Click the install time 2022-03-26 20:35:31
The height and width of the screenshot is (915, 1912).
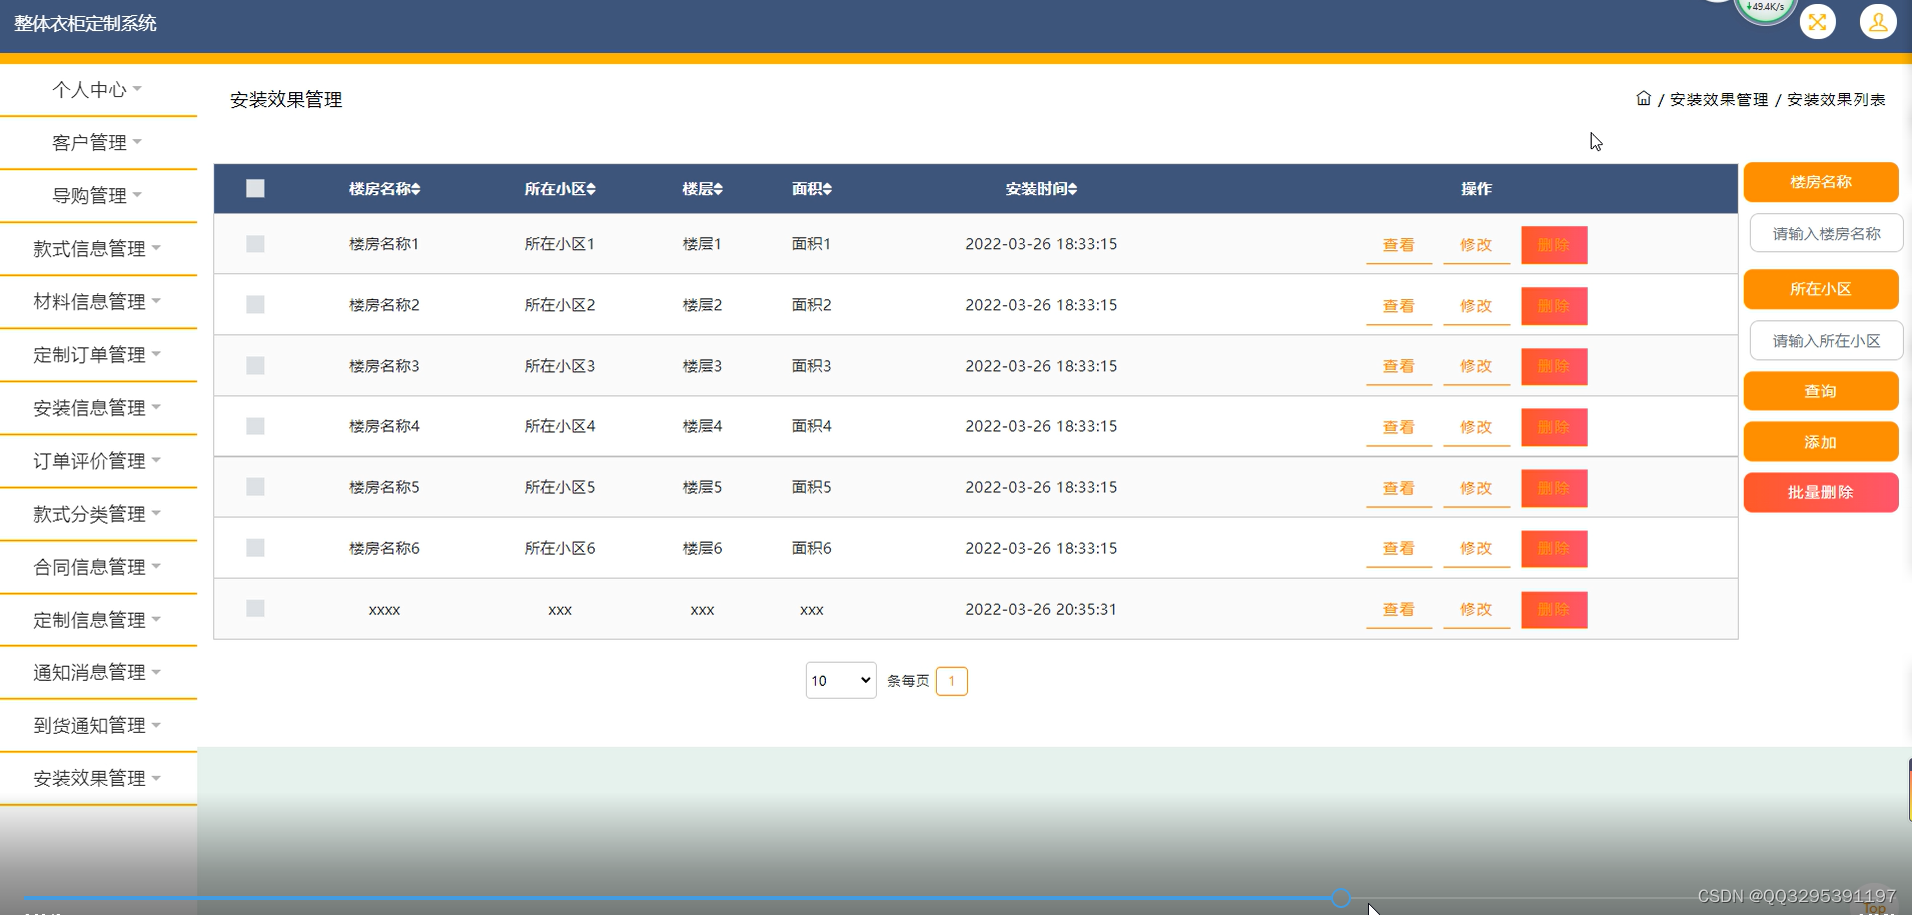tap(1041, 609)
